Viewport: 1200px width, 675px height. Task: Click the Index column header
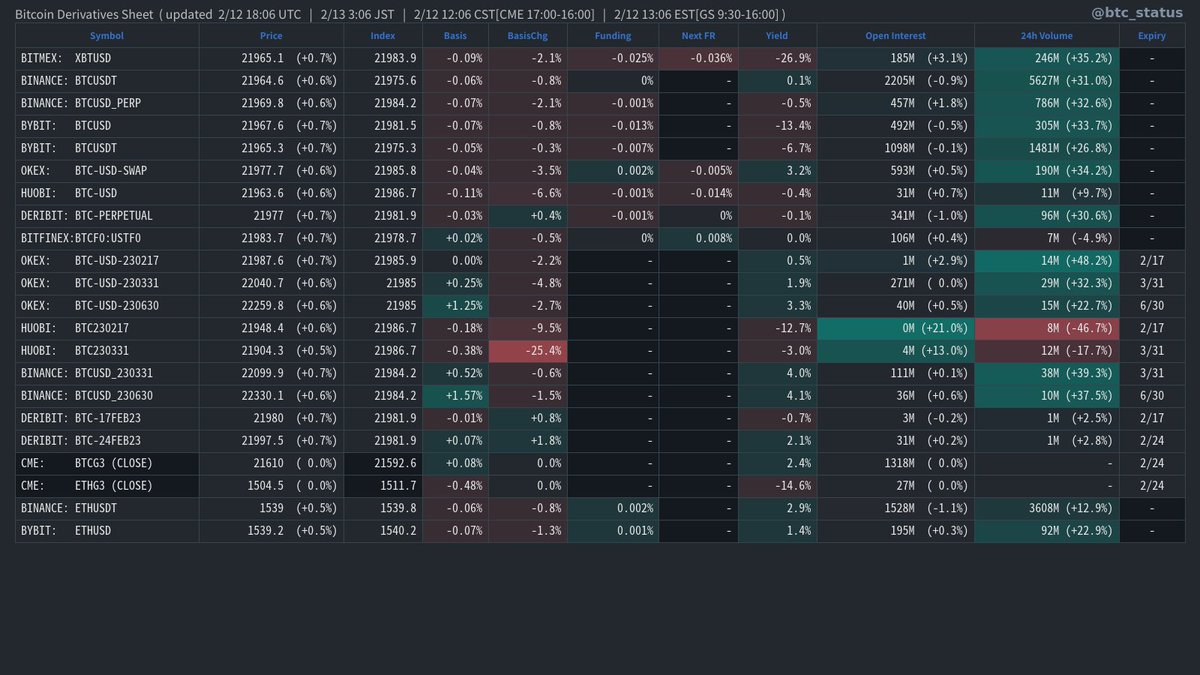[383, 36]
